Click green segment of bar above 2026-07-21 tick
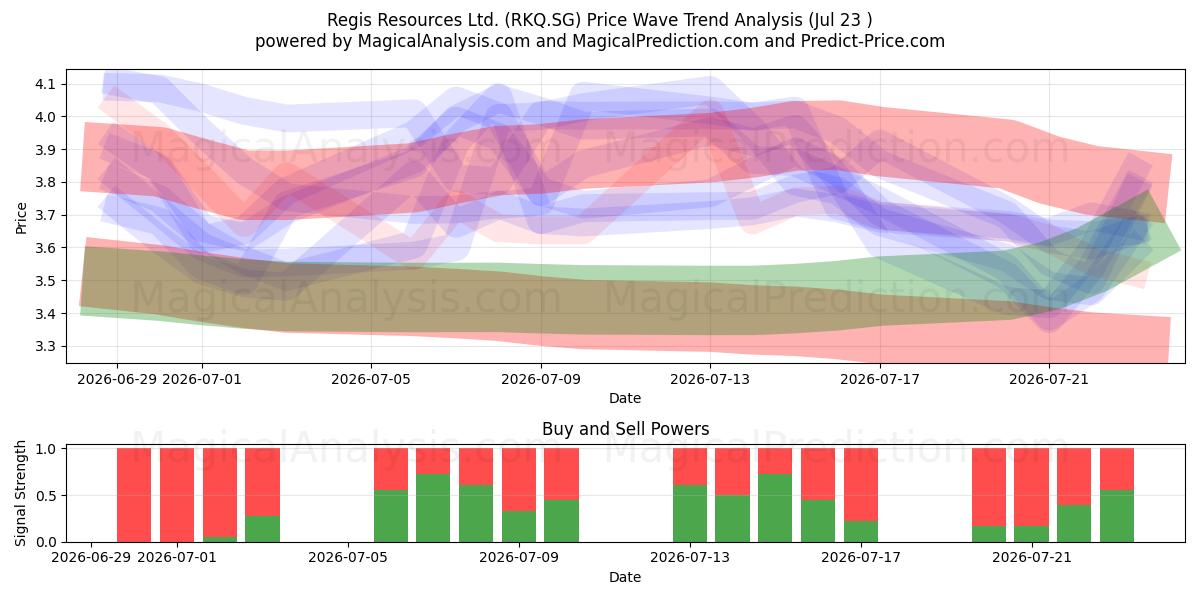Screen dimensions: 1200x600 1032,534
